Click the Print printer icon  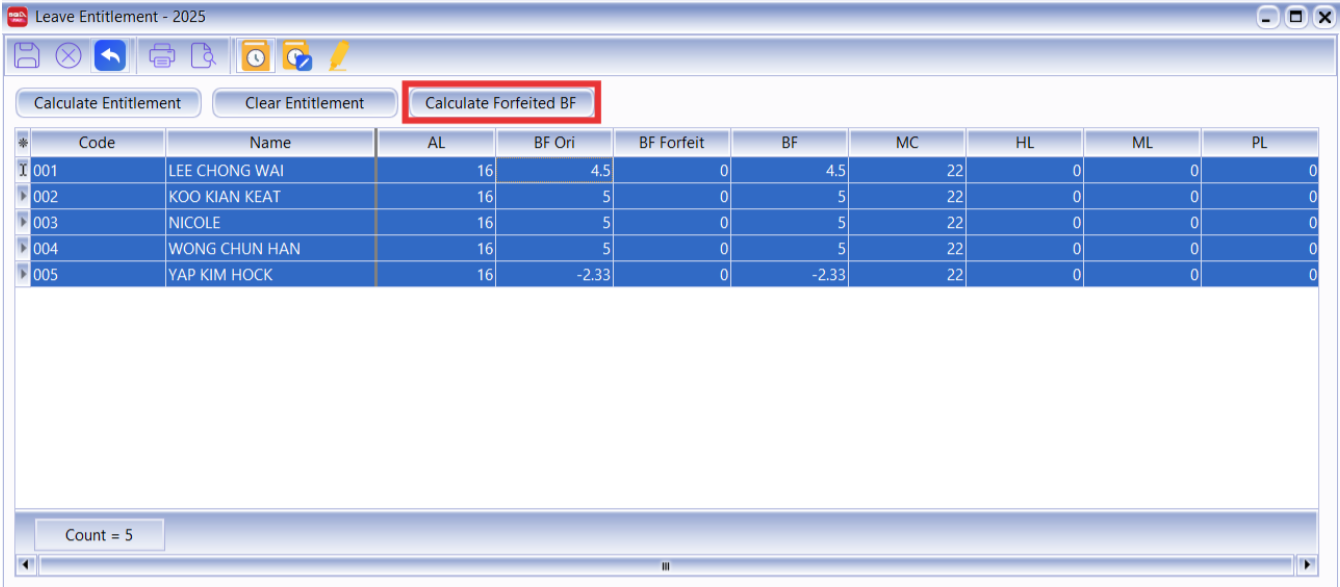tap(162, 56)
